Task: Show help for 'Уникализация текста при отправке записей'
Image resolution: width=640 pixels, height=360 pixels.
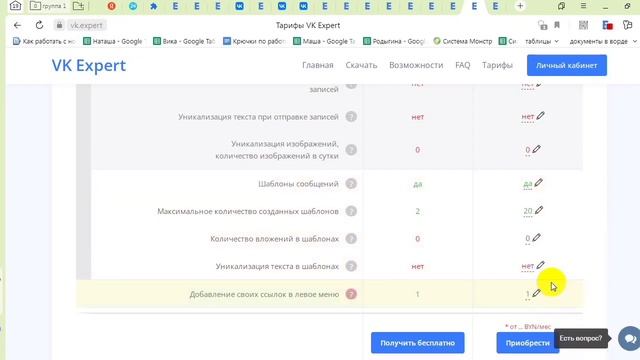Action: coord(351,117)
